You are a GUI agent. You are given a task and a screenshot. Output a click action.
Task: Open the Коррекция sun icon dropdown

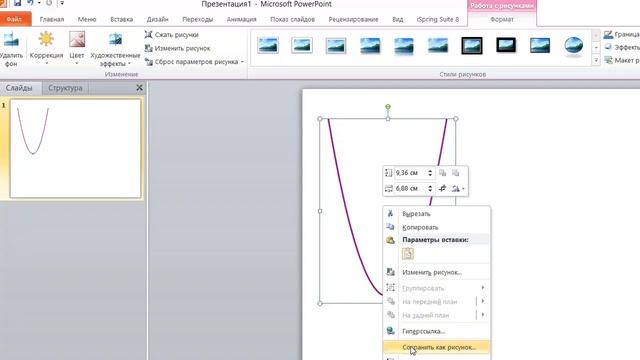(x=46, y=49)
